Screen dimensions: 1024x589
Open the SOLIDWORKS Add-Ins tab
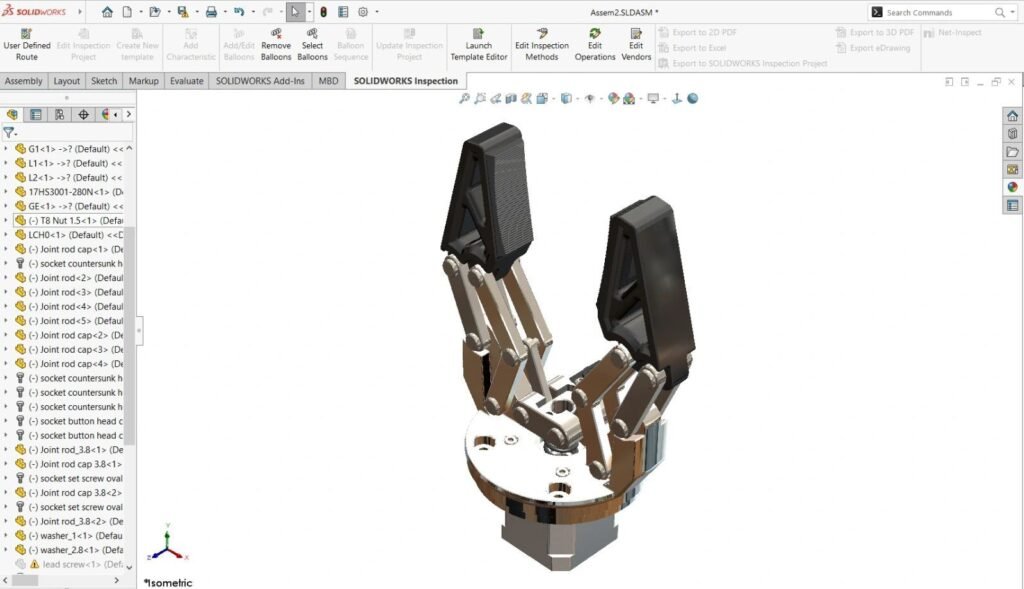(260, 81)
